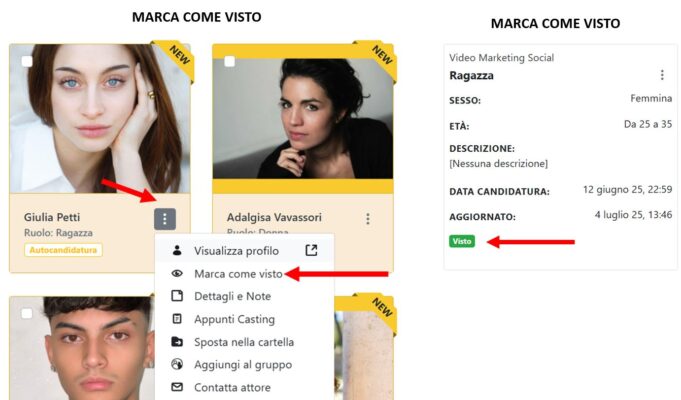This screenshot has width=681, height=400.
Task: Open the external link icon beside Visualizza profilo
Action: (x=311, y=250)
